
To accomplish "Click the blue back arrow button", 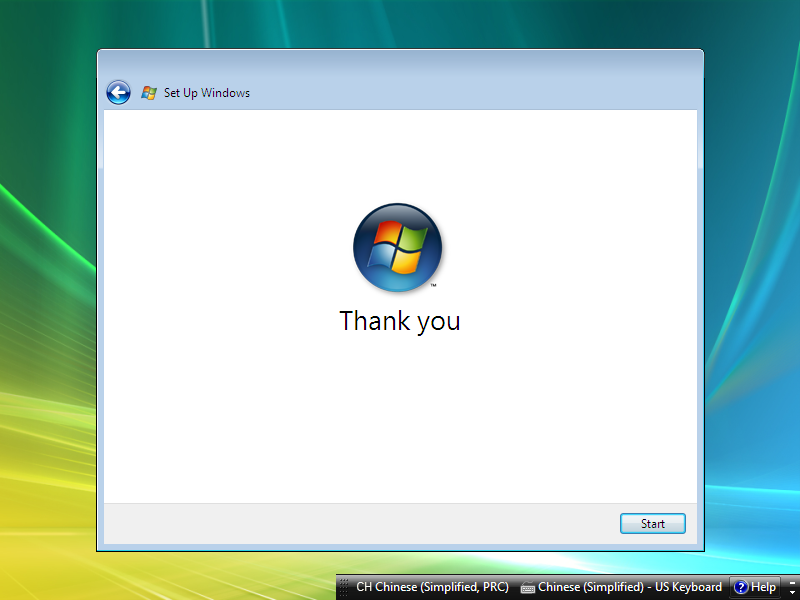I will (x=118, y=93).
